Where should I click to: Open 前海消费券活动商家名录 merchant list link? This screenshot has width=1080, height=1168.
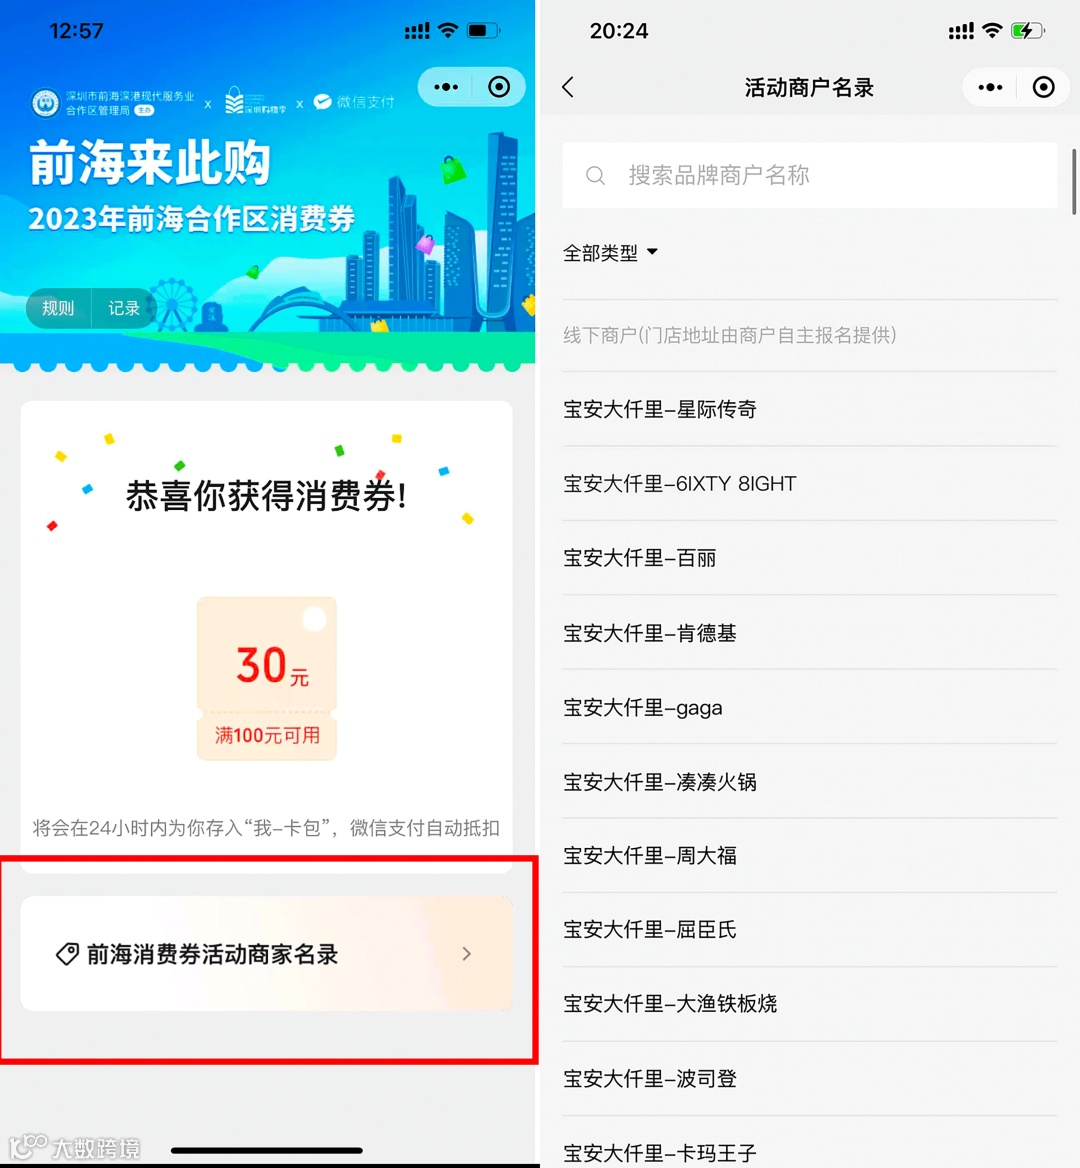pos(267,953)
